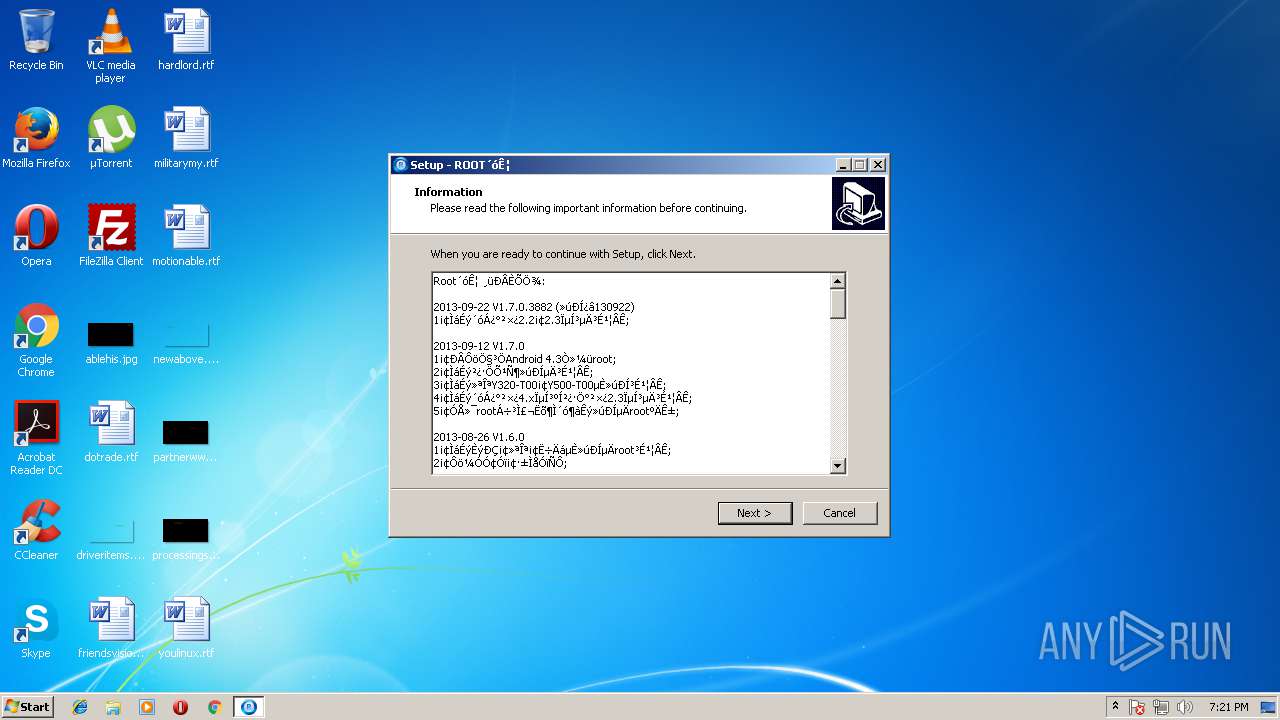The image size is (1280, 720).
Task: Select the dotrade.rtf document
Action: click(111, 432)
